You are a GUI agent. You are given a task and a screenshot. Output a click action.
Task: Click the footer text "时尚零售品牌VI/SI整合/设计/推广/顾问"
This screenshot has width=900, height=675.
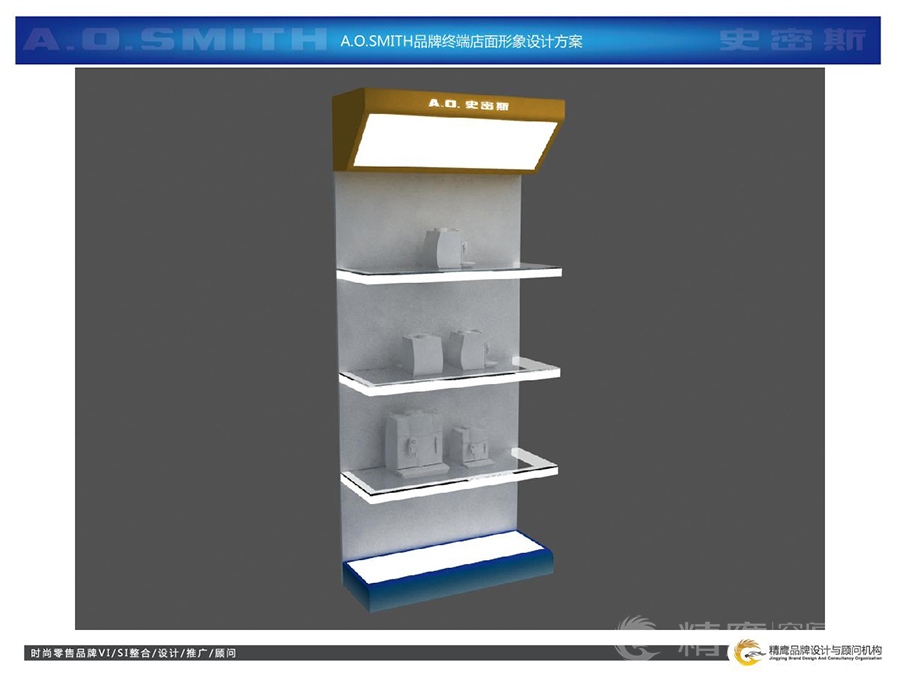(133, 653)
